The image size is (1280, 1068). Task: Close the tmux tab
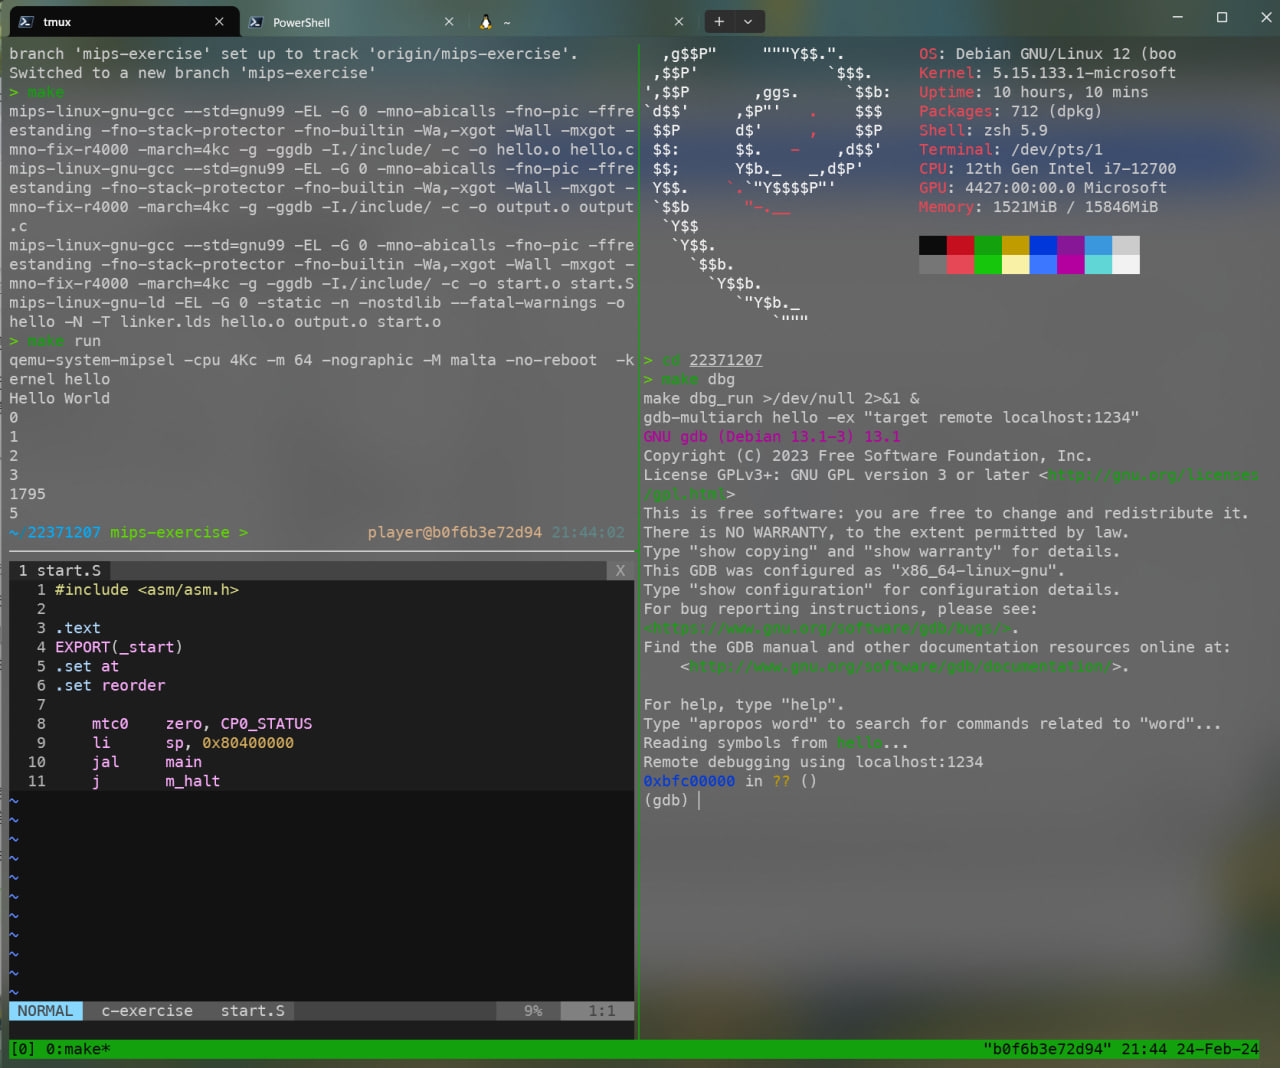point(219,21)
